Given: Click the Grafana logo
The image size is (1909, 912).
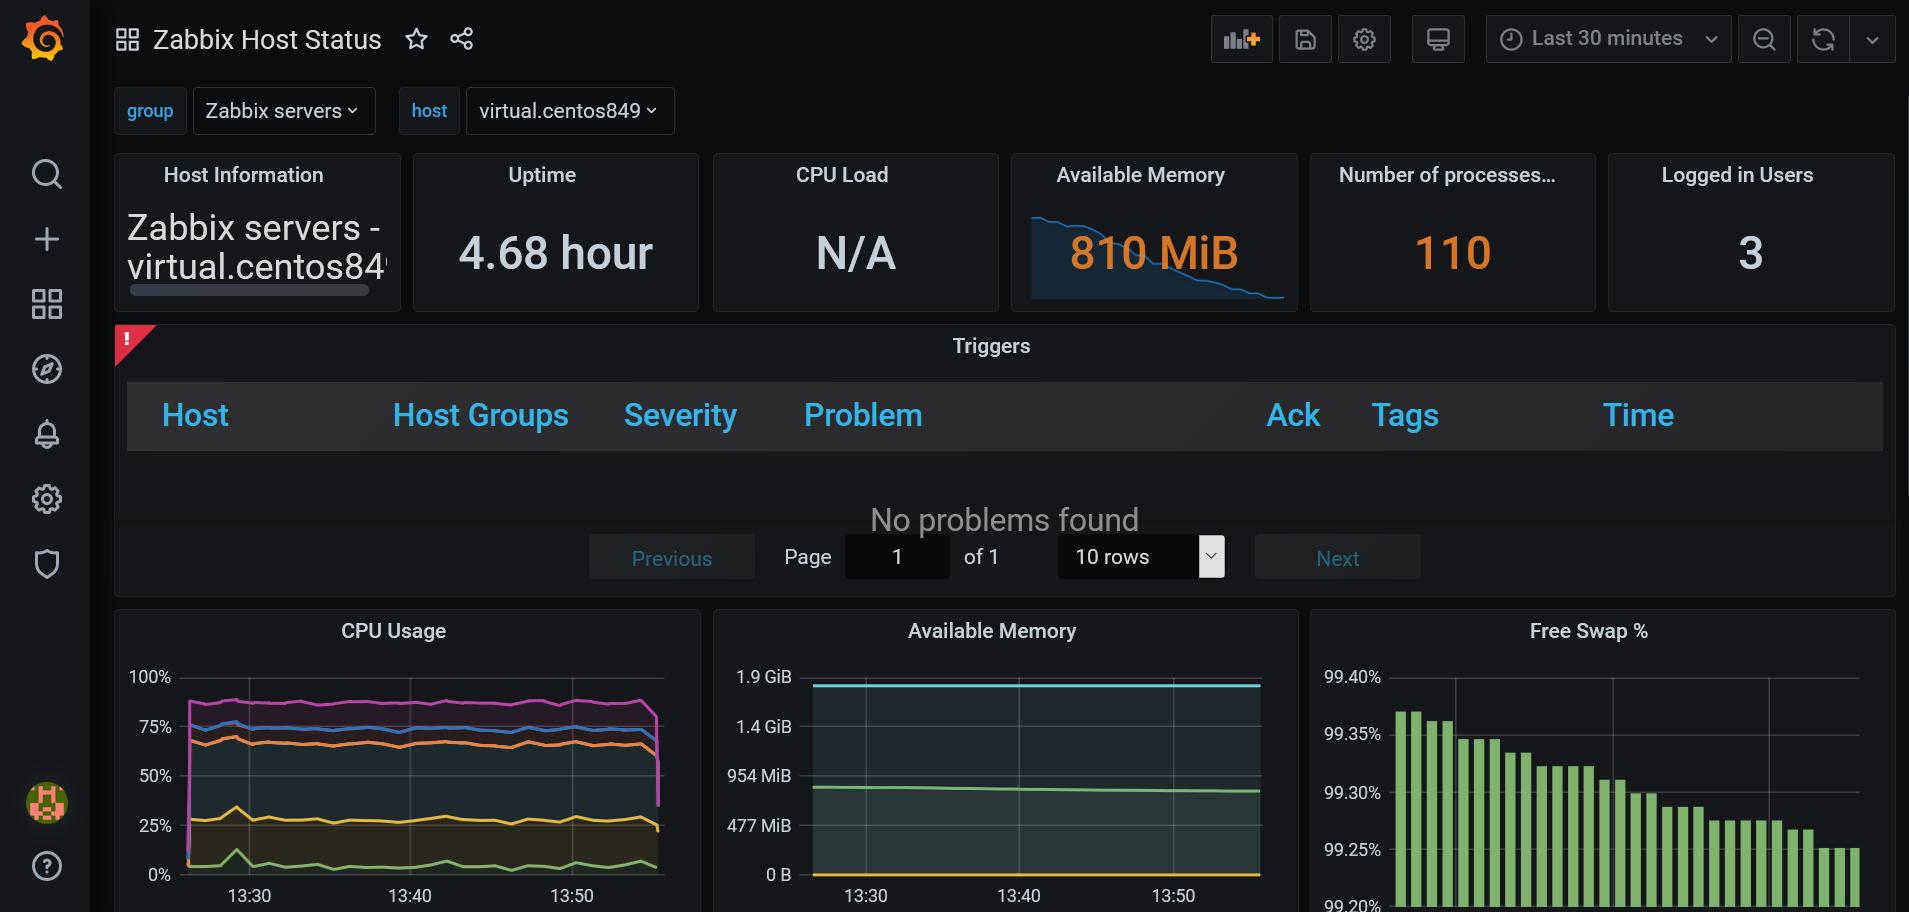Looking at the screenshot, I should click(x=41, y=39).
